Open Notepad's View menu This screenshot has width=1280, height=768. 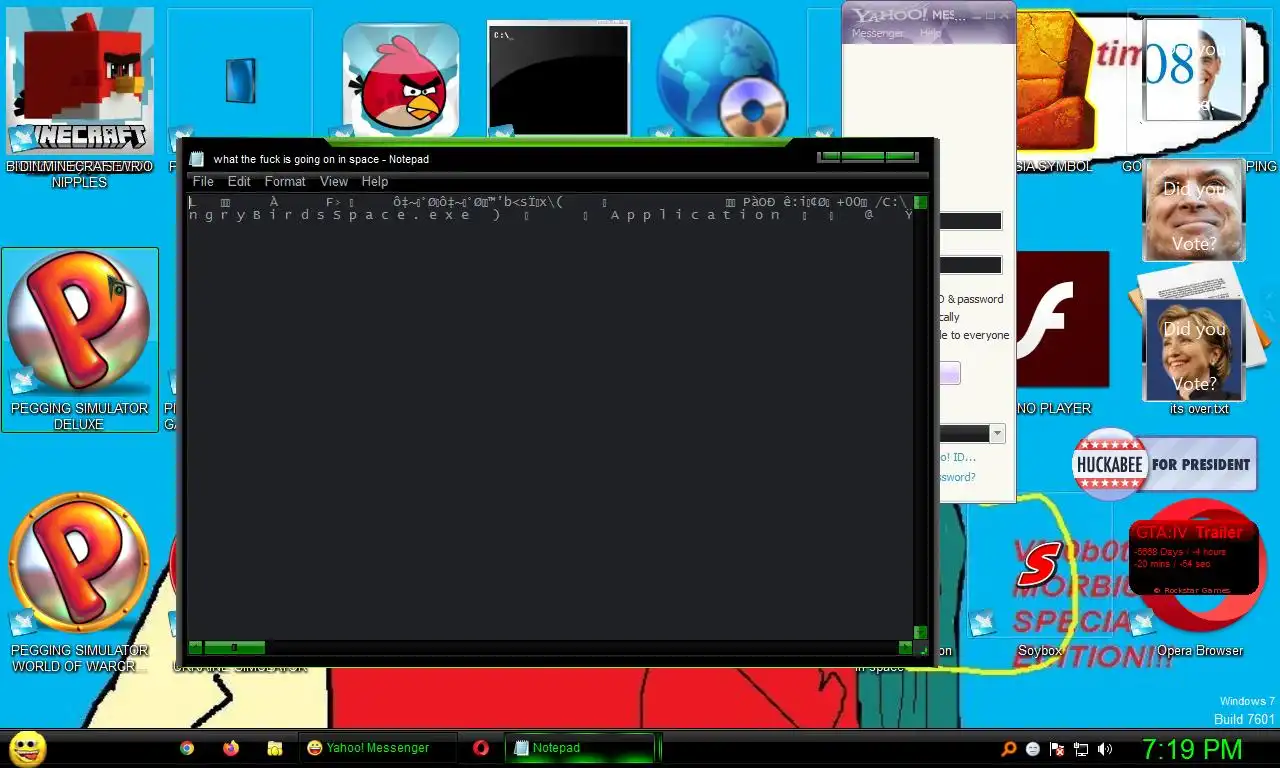pyautogui.click(x=334, y=181)
